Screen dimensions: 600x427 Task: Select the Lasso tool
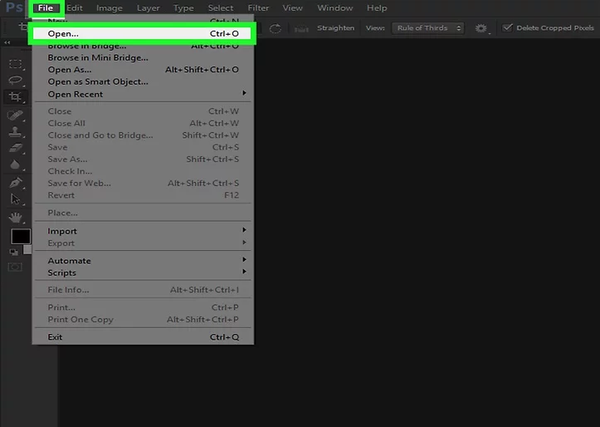pos(15,80)
